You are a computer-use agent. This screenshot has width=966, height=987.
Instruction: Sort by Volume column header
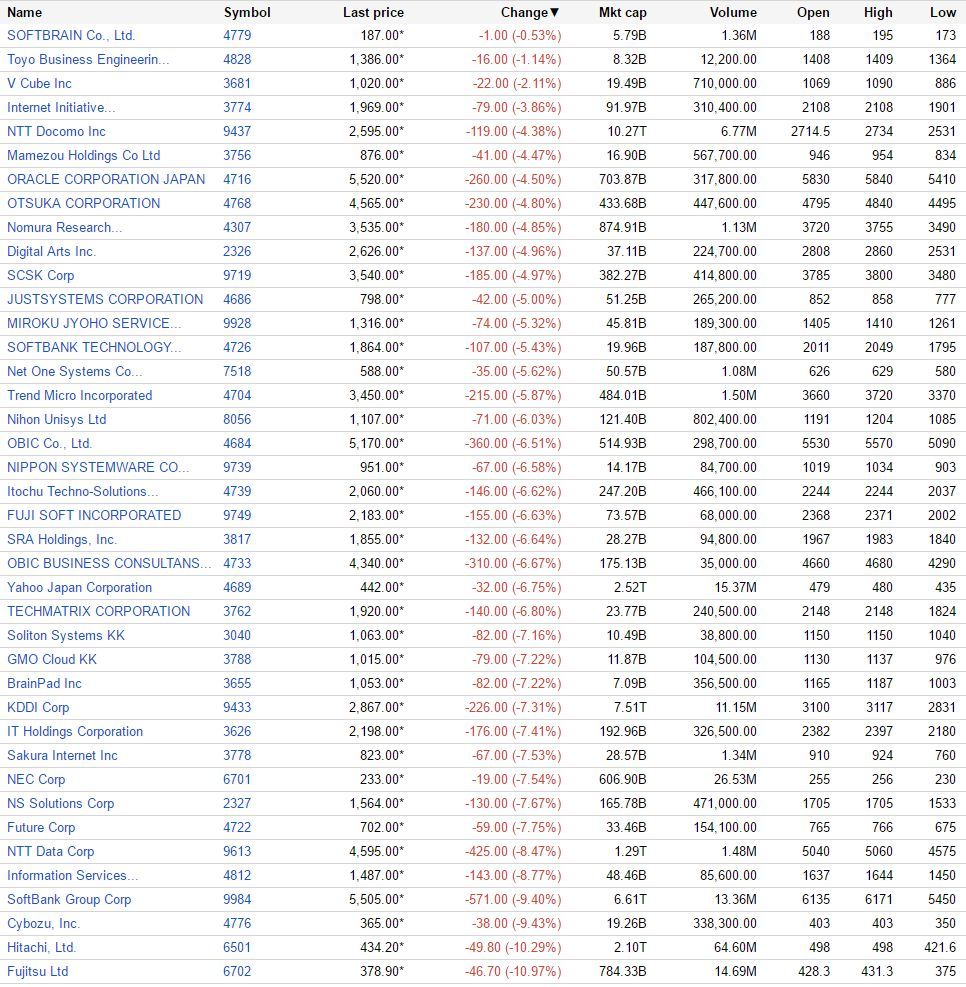pos(733,13)
